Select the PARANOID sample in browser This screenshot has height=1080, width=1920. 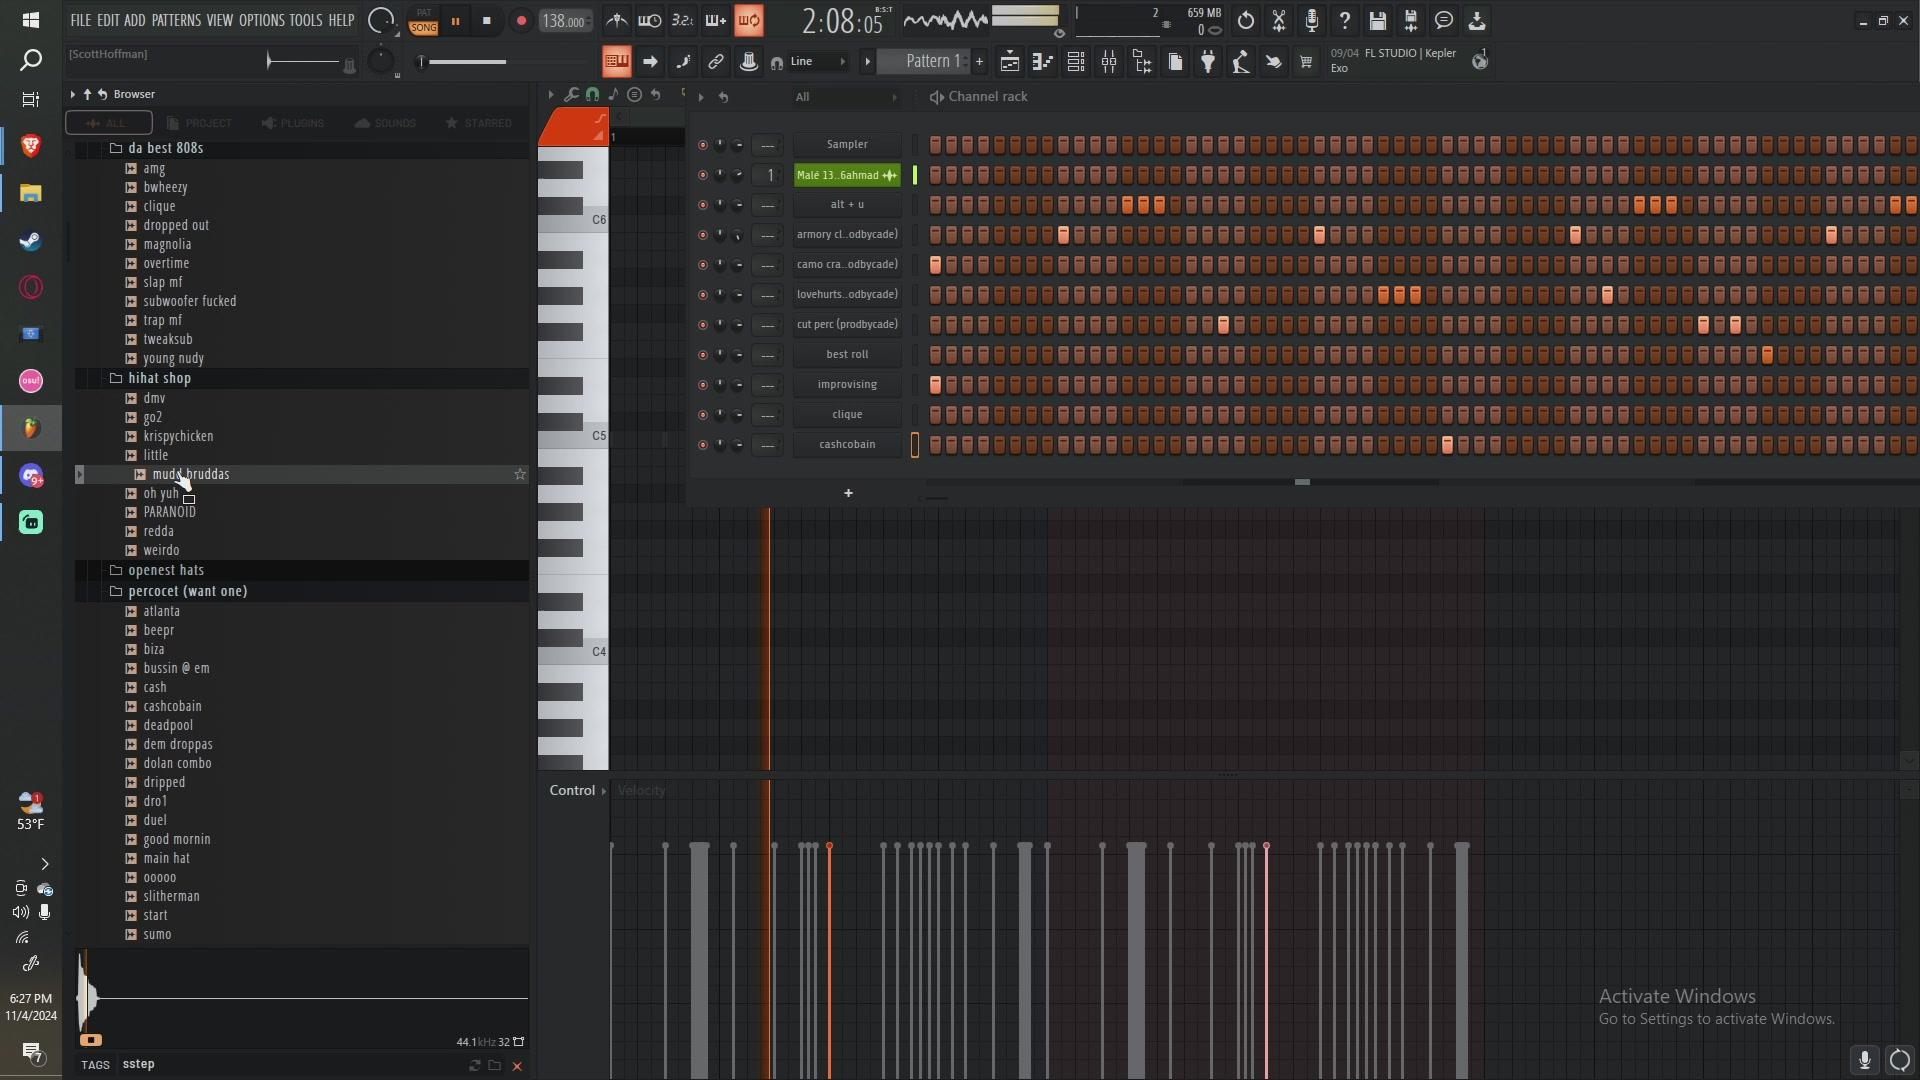[x=169, y=512]
